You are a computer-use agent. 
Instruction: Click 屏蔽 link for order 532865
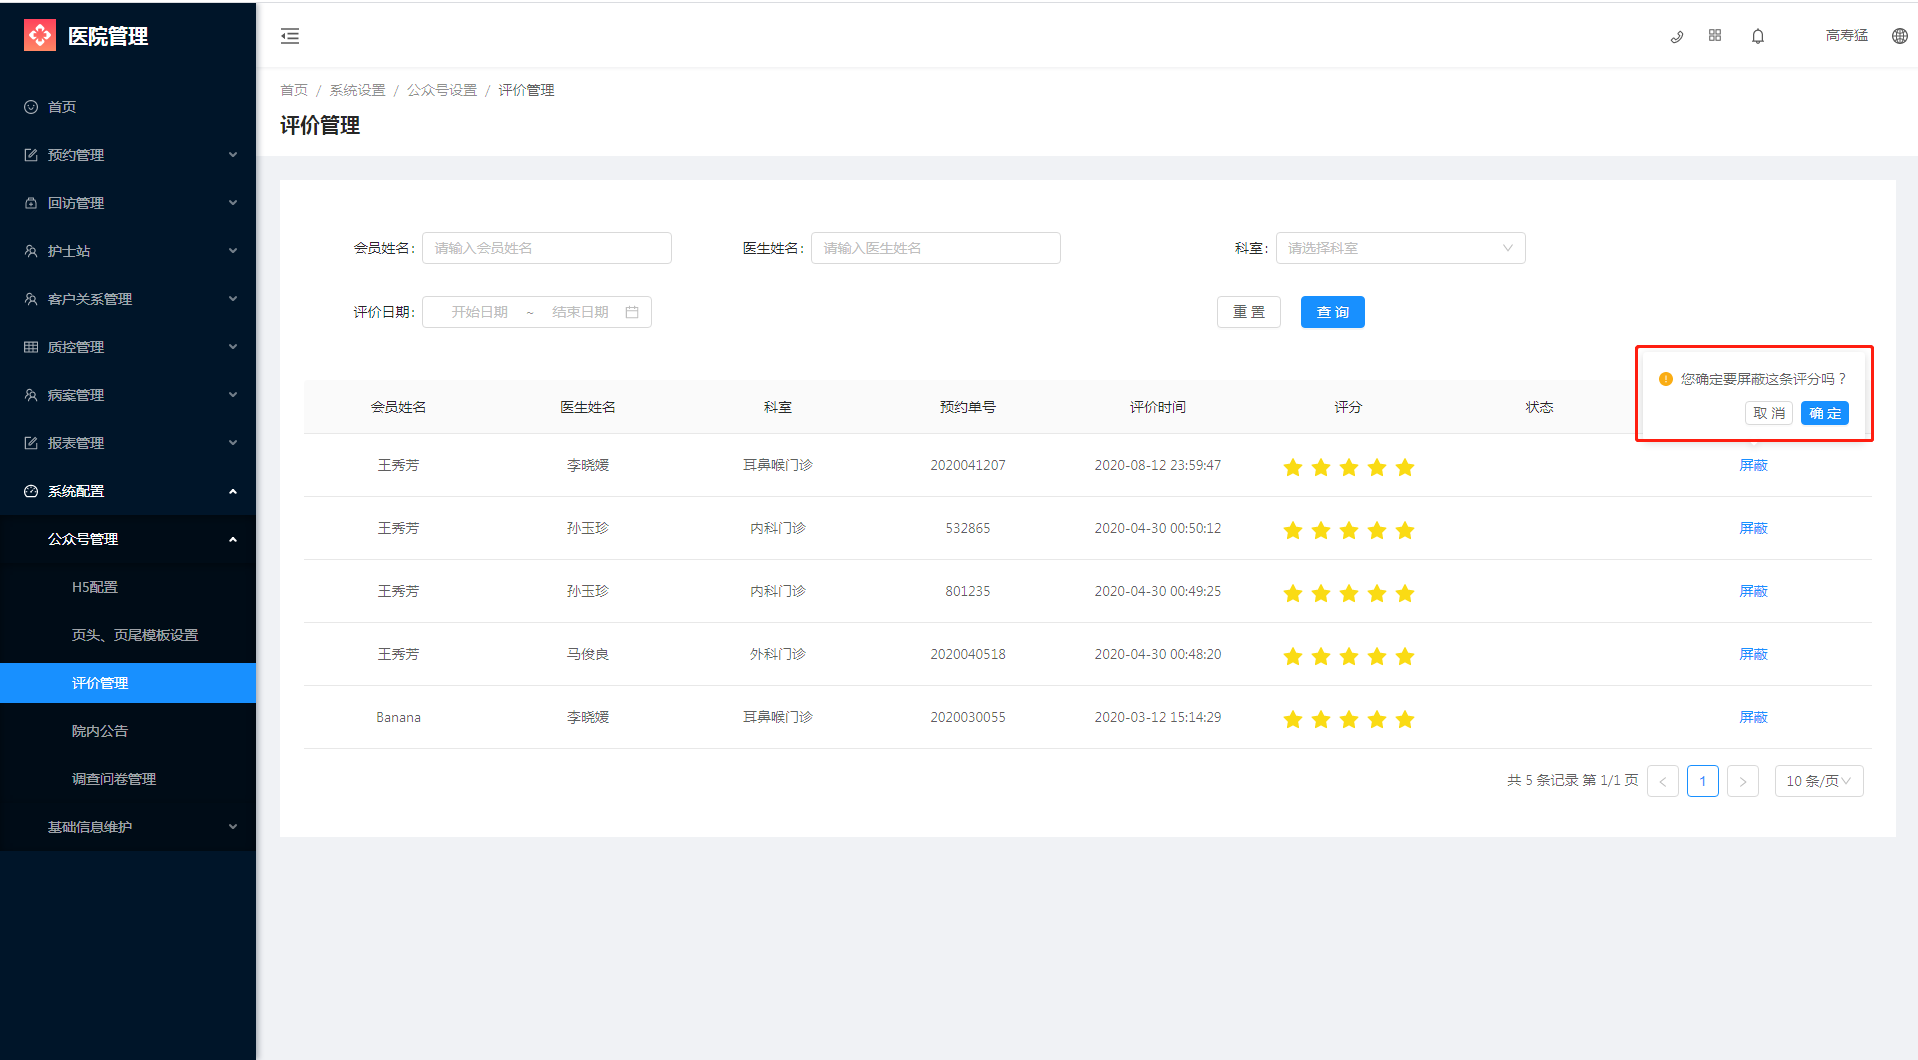pos(1754,528)
